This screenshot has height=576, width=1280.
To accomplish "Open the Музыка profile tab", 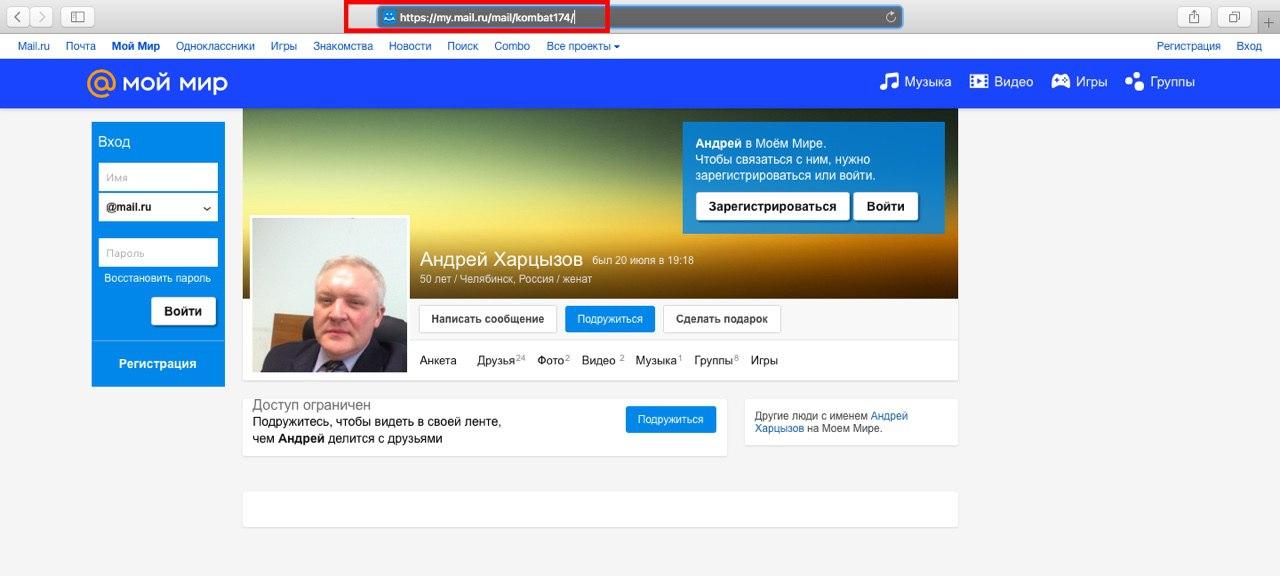I will [x=658, y=360].
